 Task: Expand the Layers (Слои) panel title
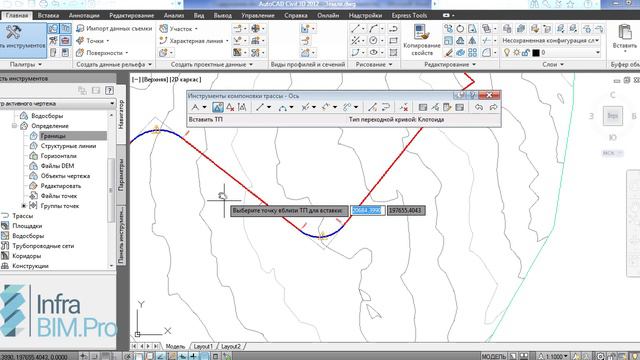click(x=553, y=64)
